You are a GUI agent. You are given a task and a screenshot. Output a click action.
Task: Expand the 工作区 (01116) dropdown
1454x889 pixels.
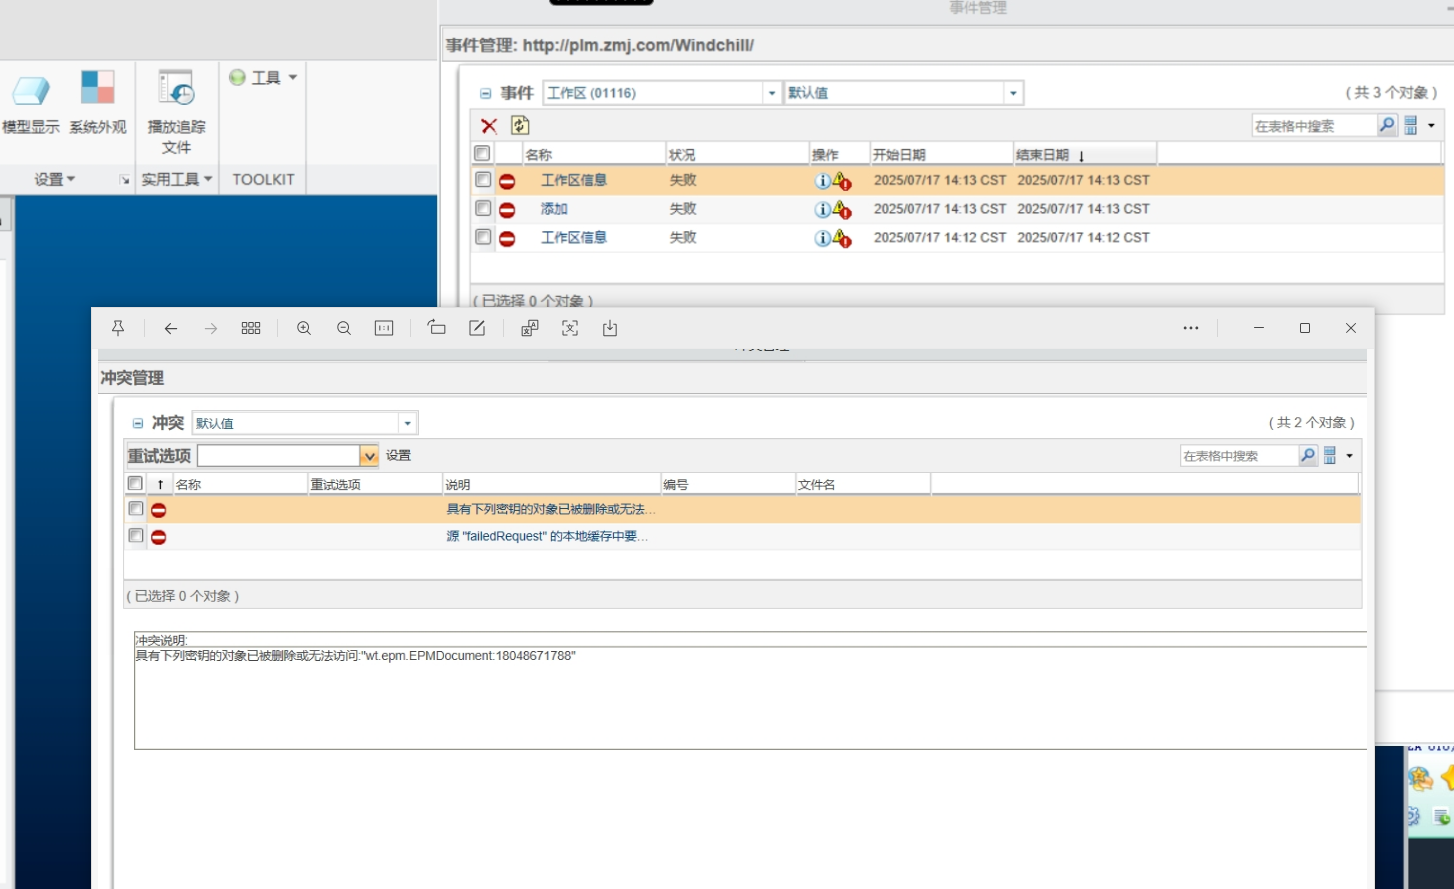[x=771, y=93]
